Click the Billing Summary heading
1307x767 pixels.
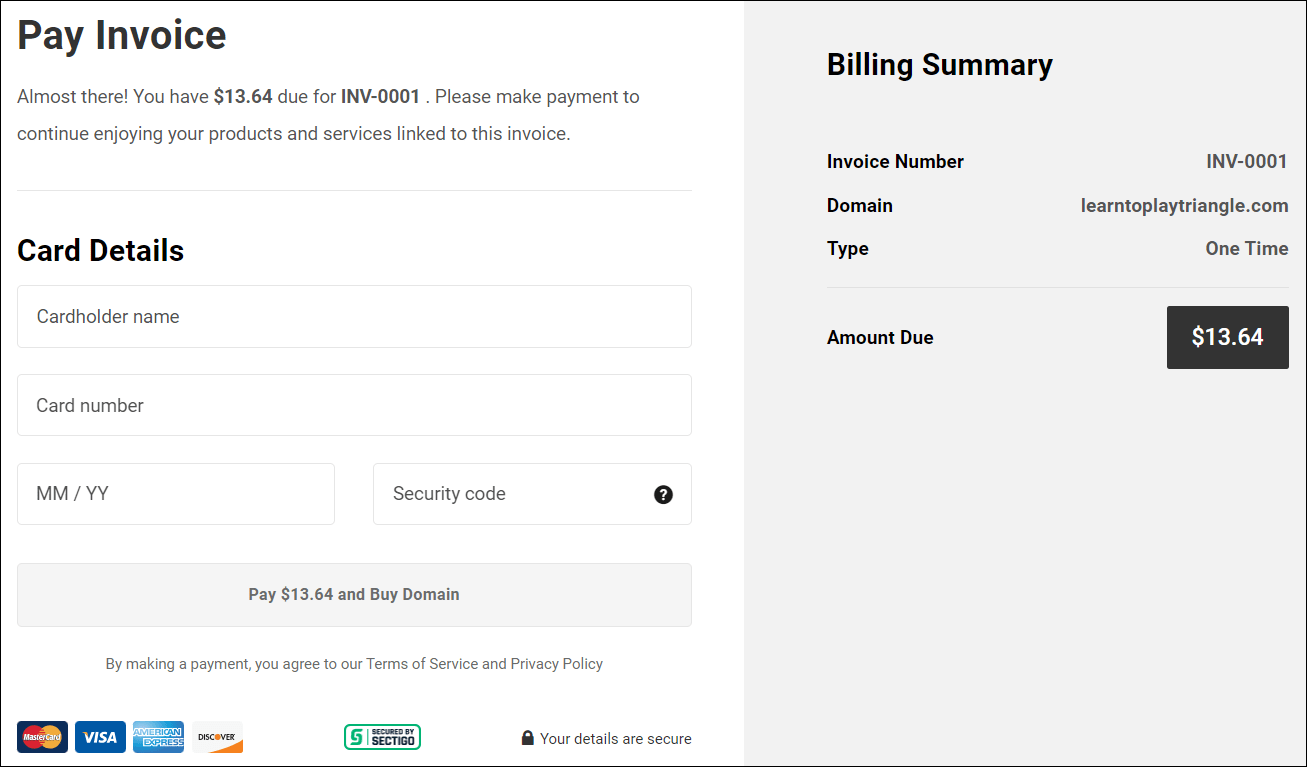[x=939, y=64]
